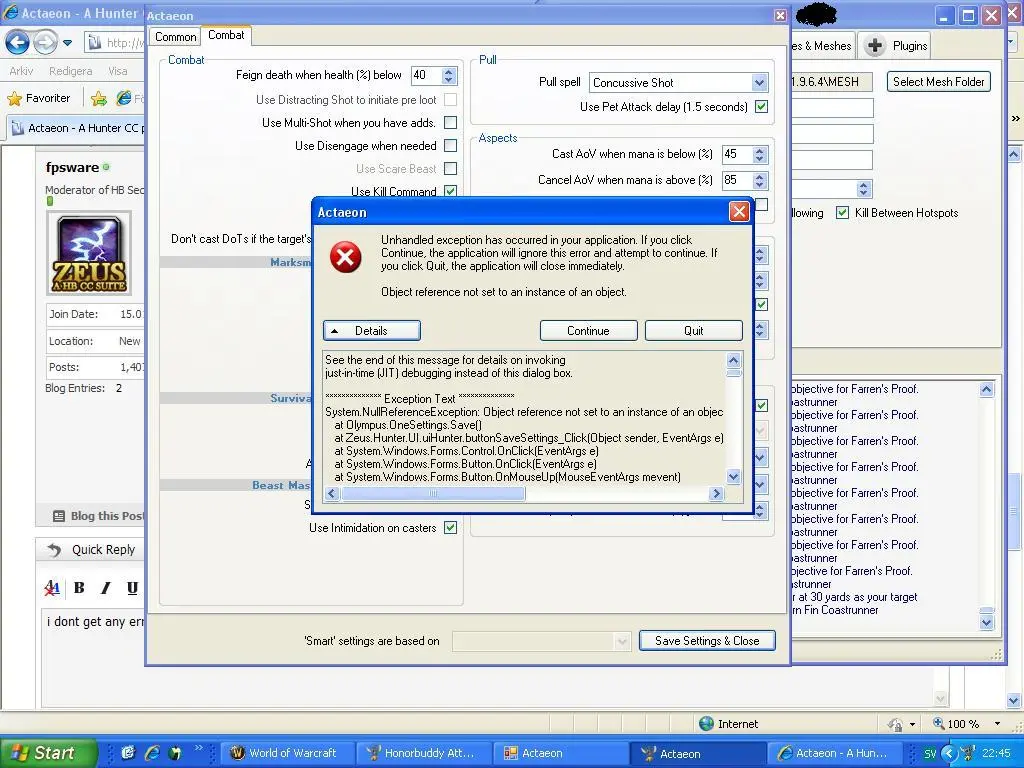Click the Favoriter star icon

pos(15,98)
